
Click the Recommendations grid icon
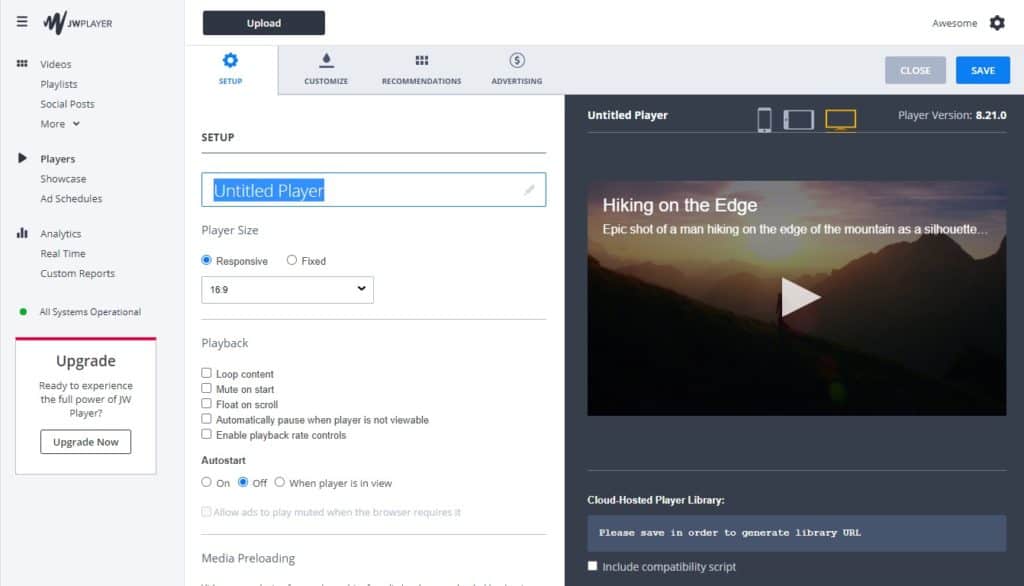point(421,61)
